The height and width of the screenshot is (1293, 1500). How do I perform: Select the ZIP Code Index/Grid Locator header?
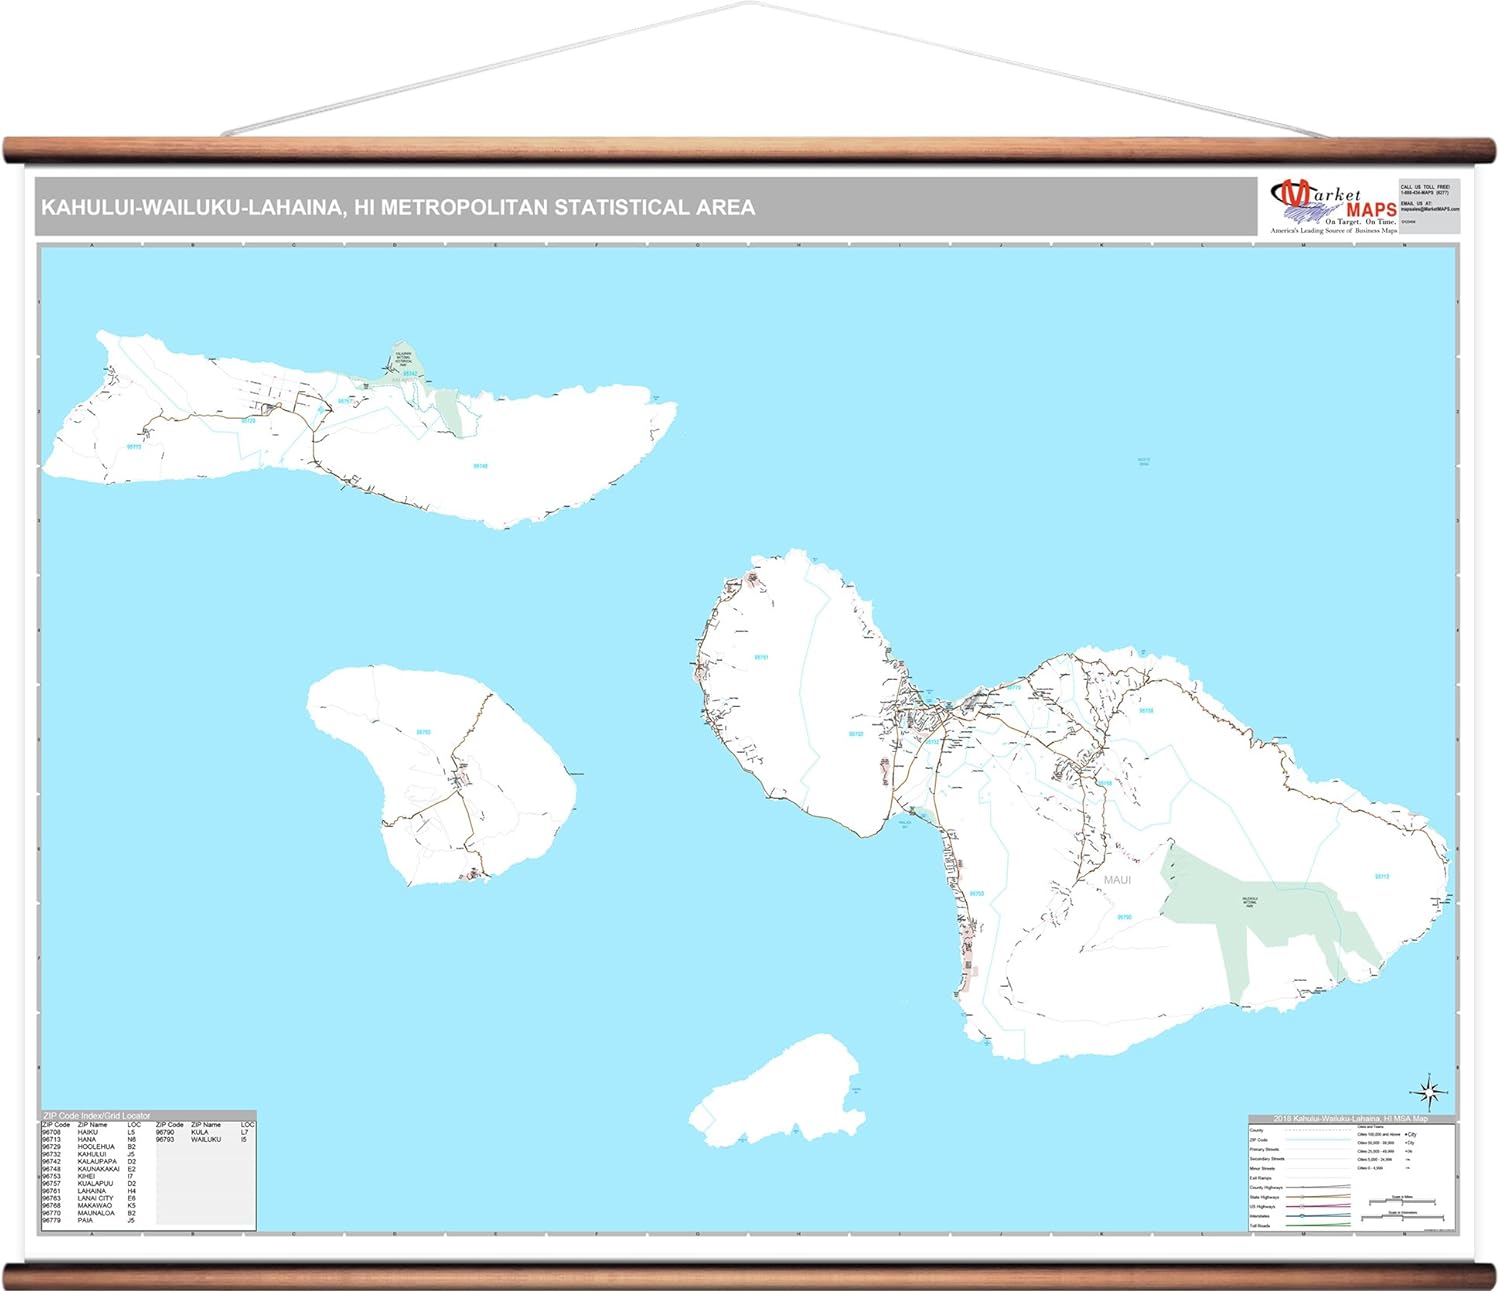97,1115
